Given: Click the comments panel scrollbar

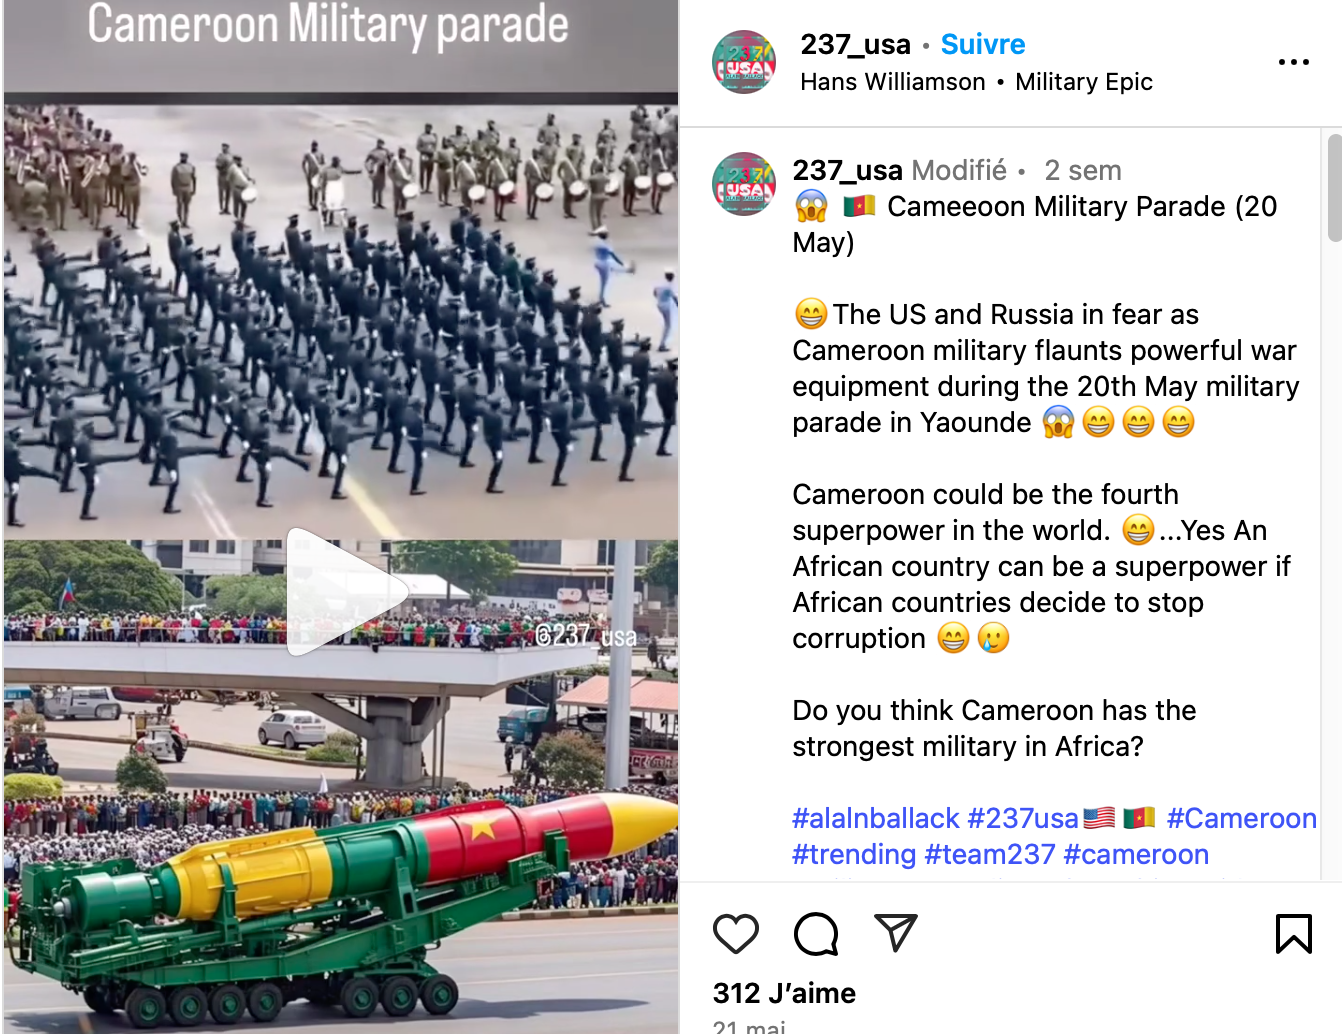Looking at the screenshot, I should click(x=1334, y=188).
